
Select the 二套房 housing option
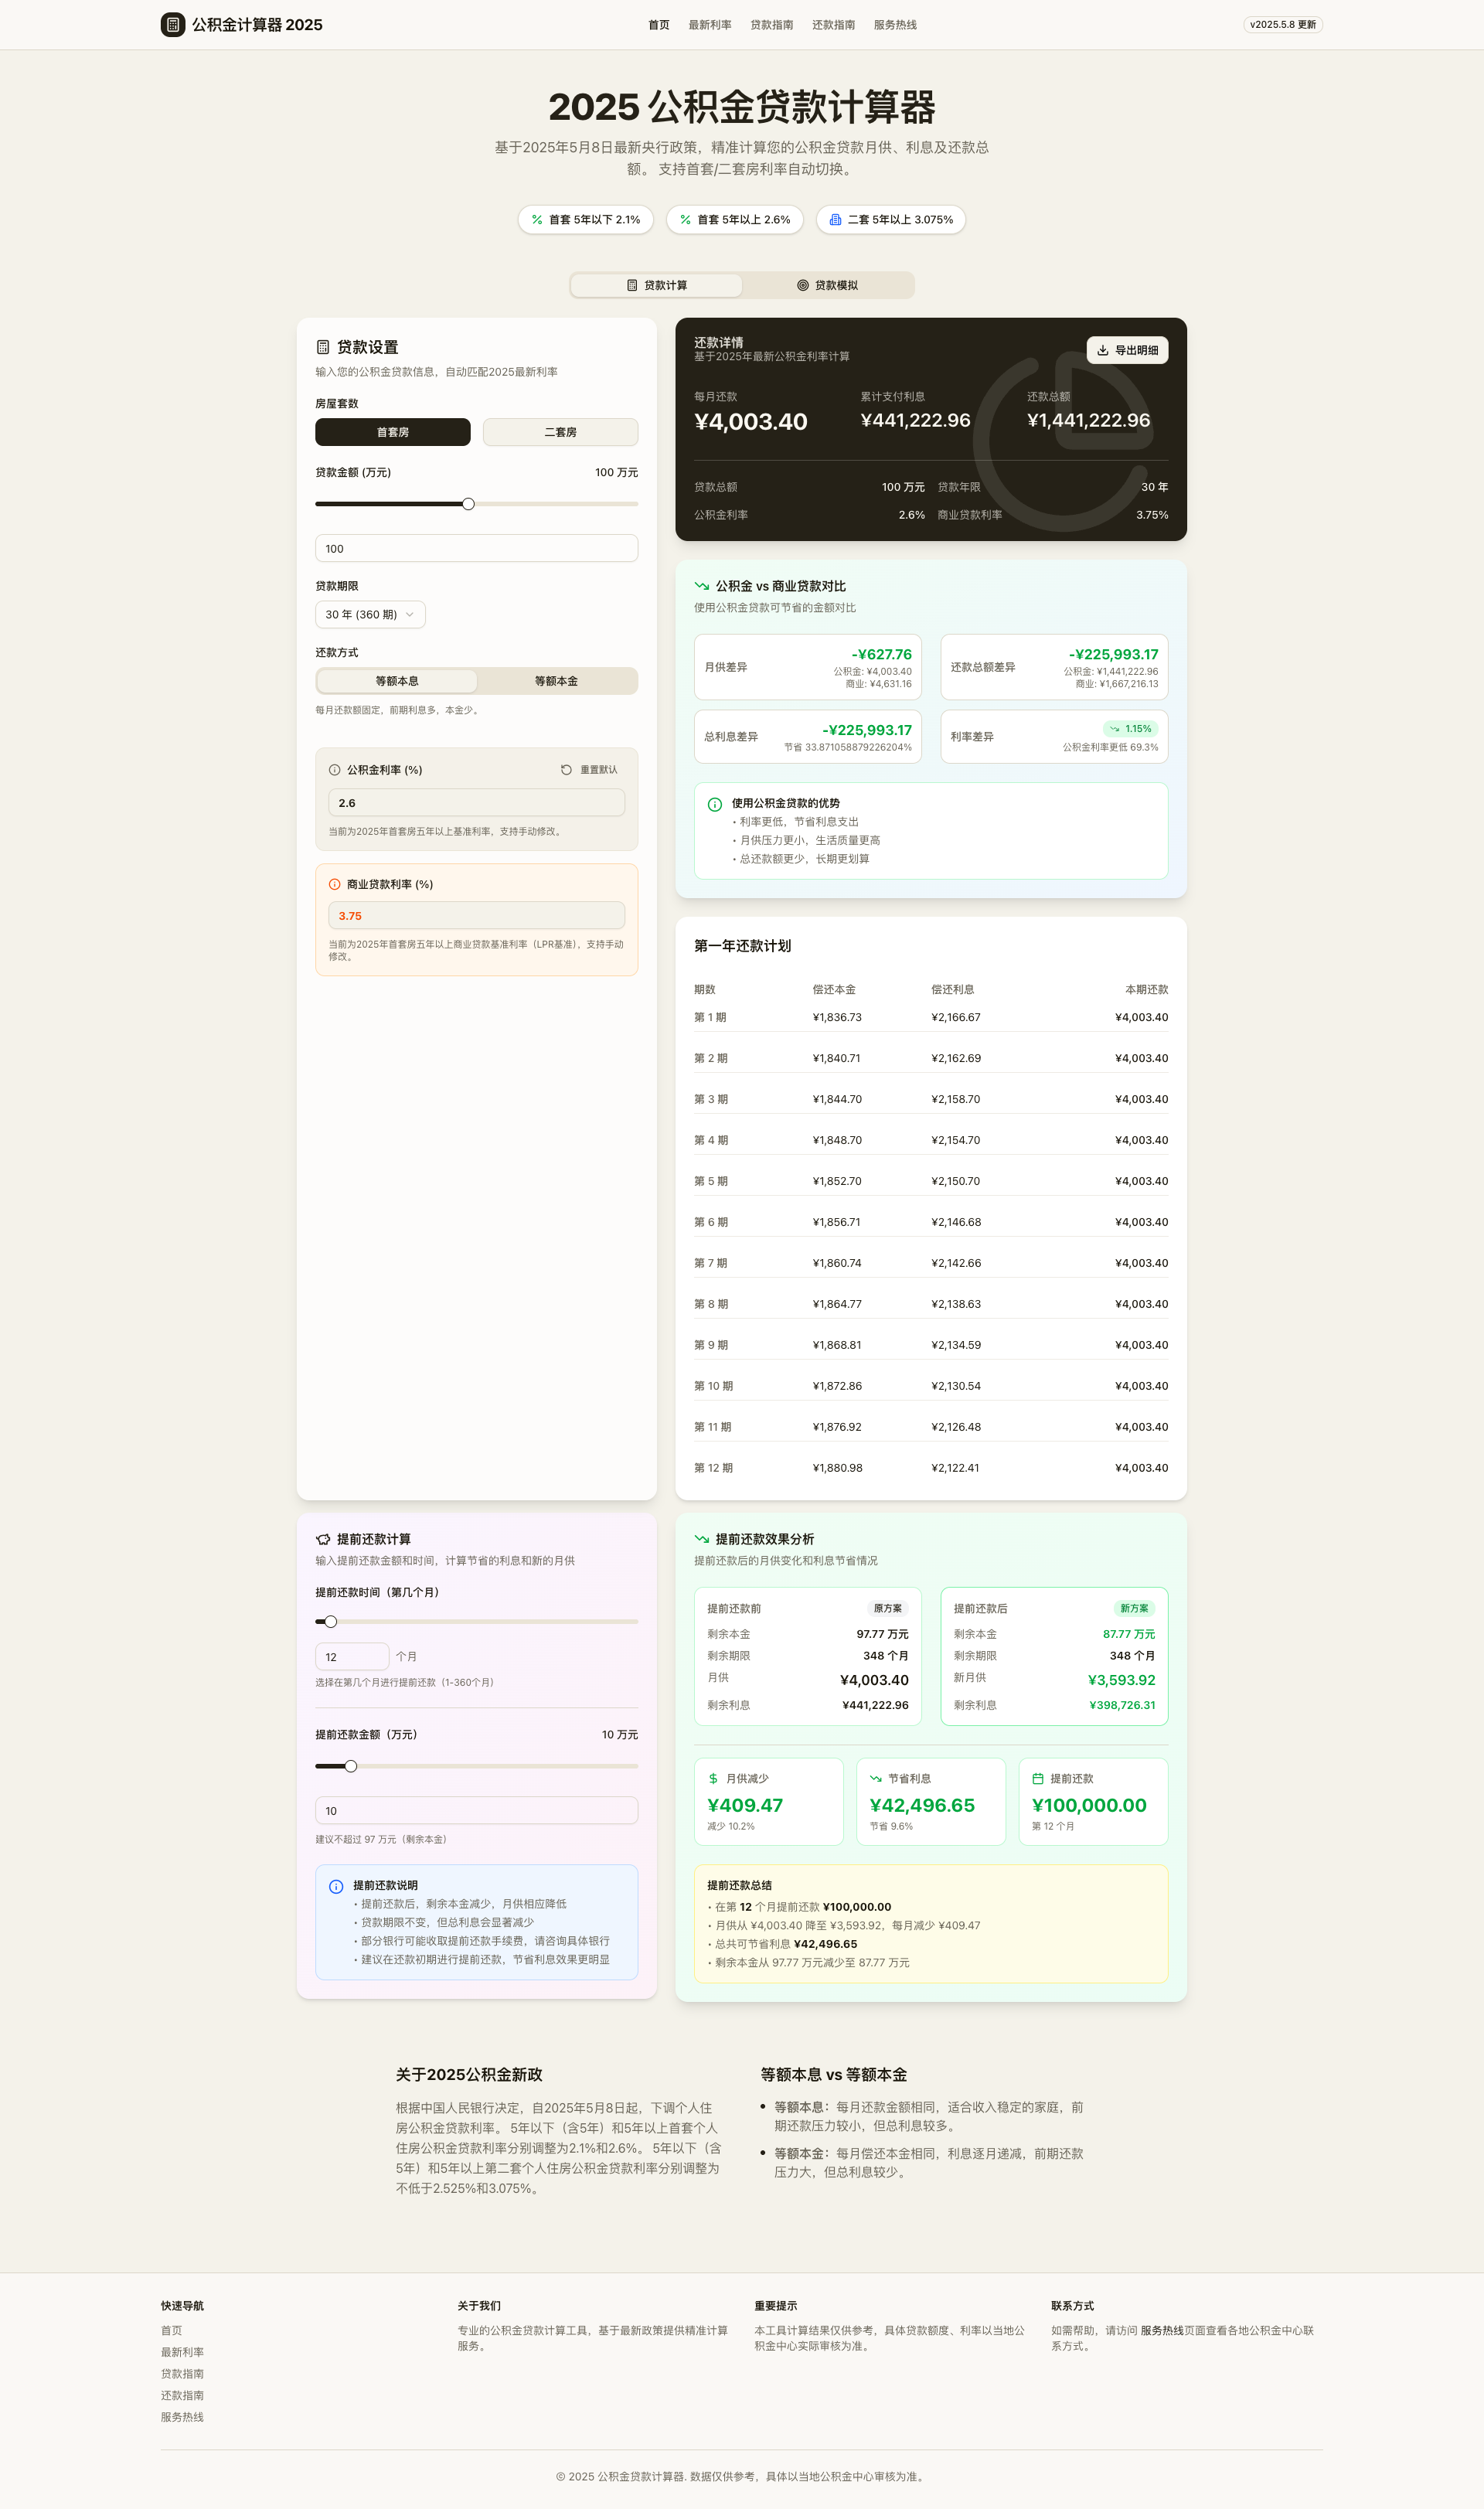[561, 432]
